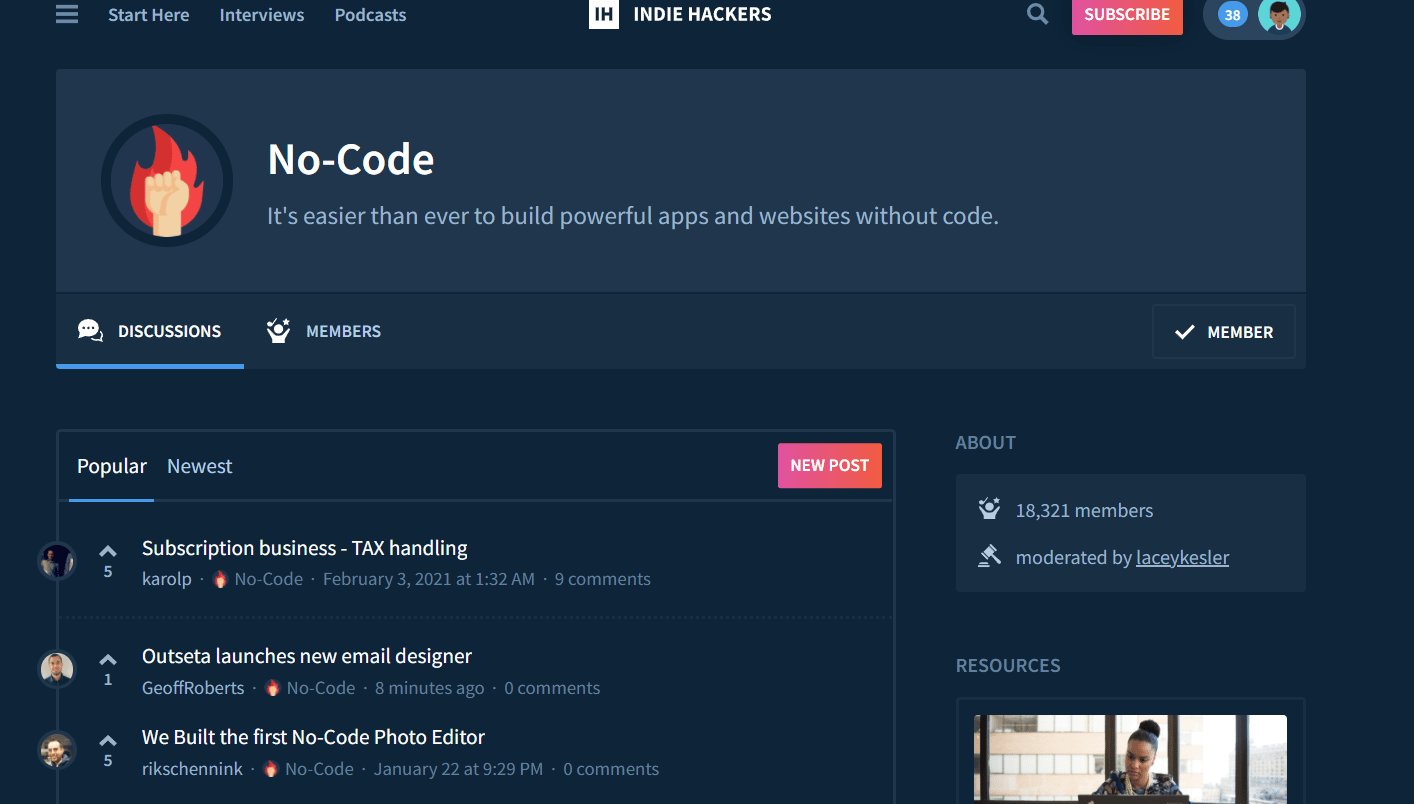Click the Indie Hackers IH logo
Image resolution: width=1414 pixels, height=804 pixels.
click(604, 14)
